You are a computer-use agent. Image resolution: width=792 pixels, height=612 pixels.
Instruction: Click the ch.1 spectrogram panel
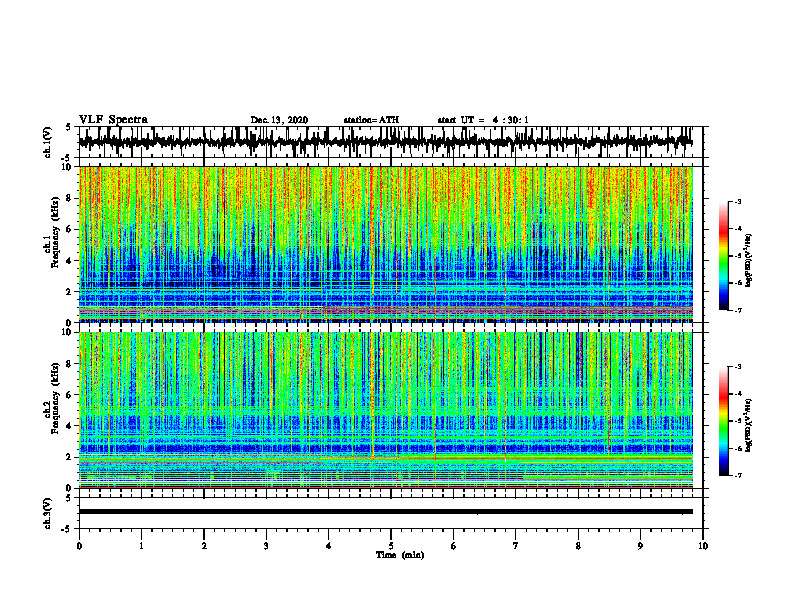click(x=385, y=244)
